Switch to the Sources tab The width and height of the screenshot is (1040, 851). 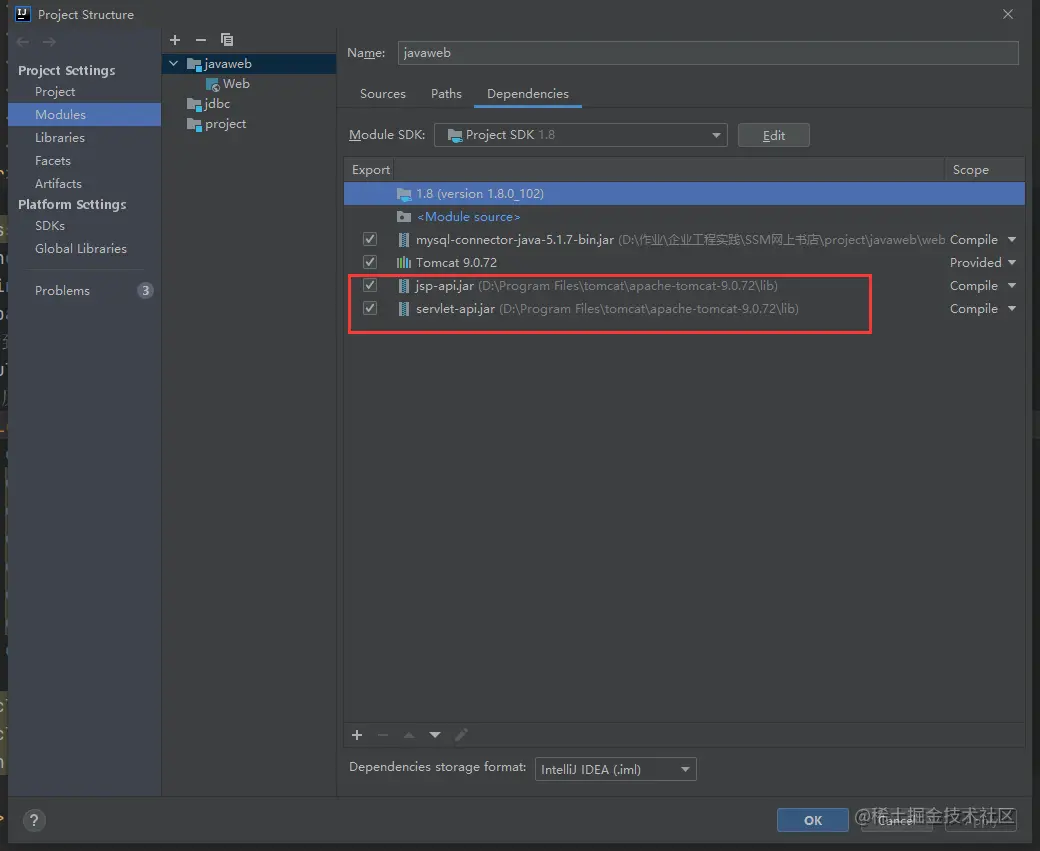(x=383, y=94)
